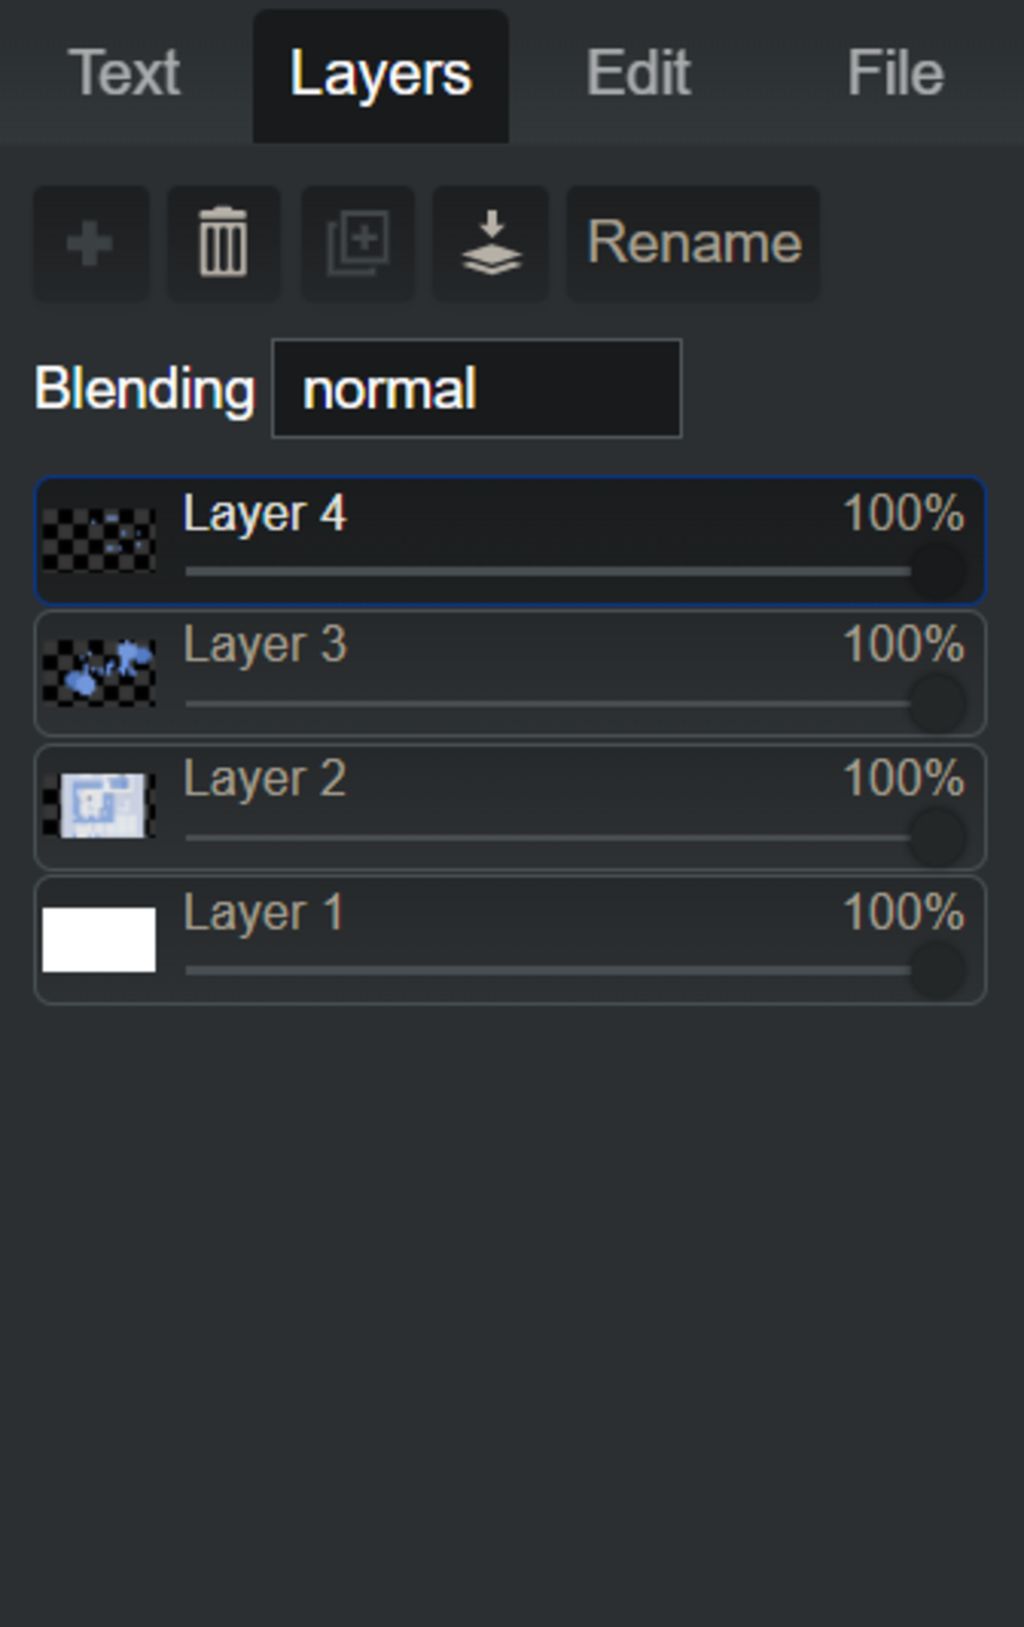Click the white Layer 1 thumbnail
The image size is (1024, 1627).
99,939
